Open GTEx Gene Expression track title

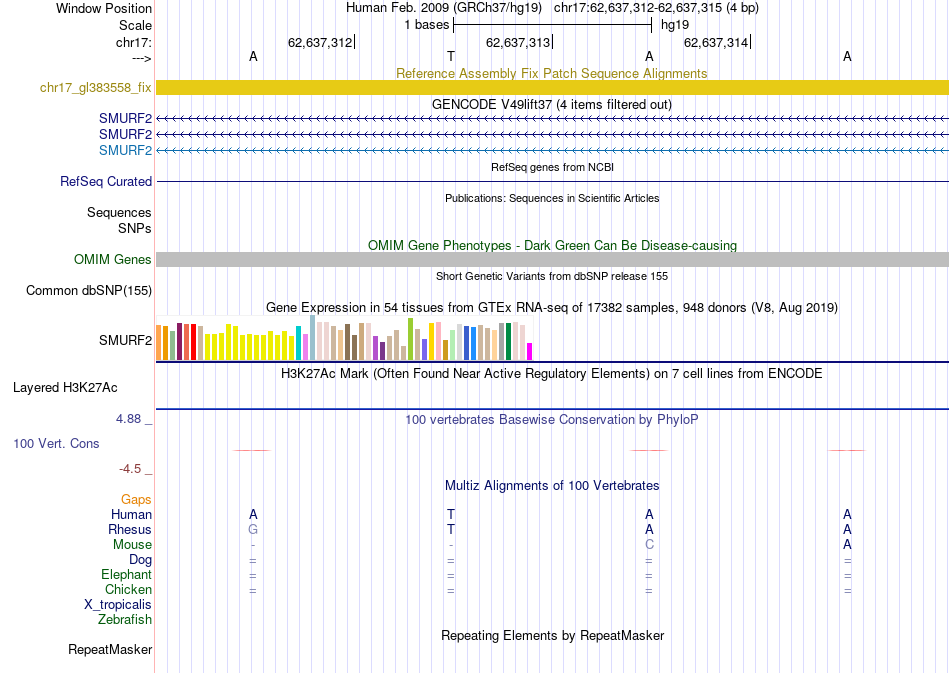coord(552,308)
